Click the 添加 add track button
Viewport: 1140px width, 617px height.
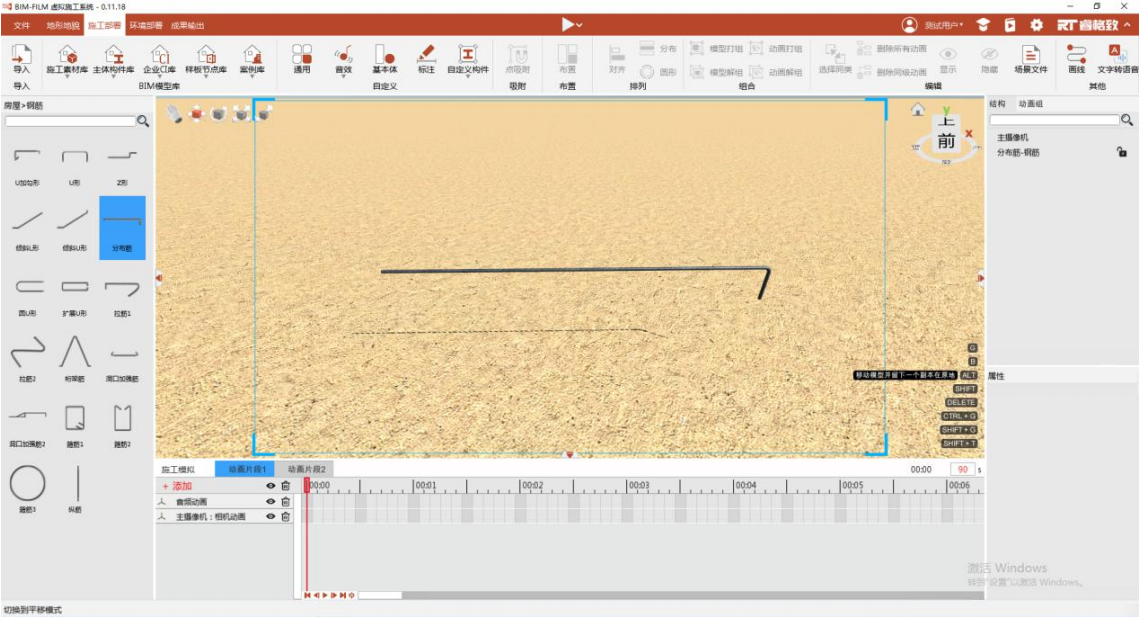pos(177,486)
